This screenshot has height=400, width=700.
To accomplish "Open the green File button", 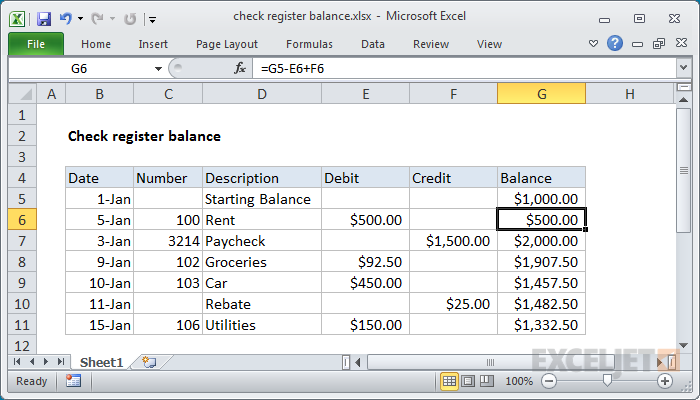I will 35,44.
